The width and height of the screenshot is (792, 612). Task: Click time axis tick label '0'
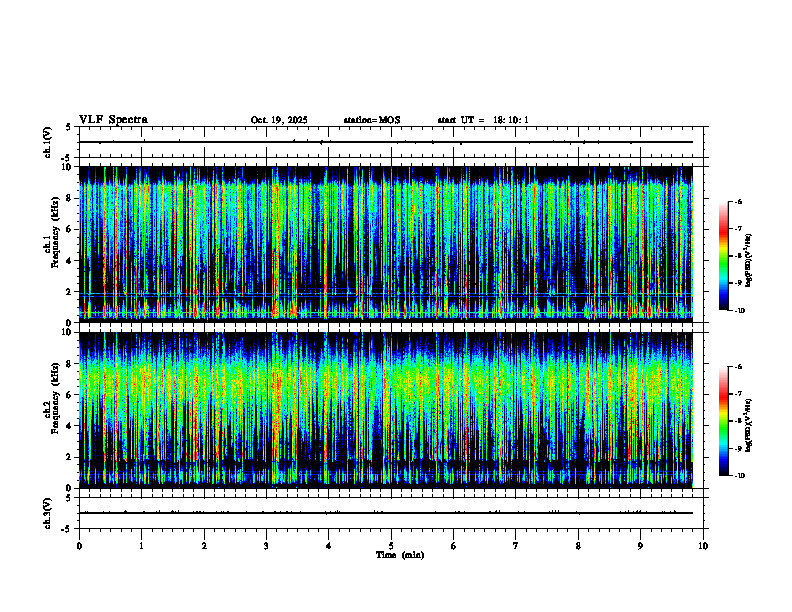click(x=79, y=546)
